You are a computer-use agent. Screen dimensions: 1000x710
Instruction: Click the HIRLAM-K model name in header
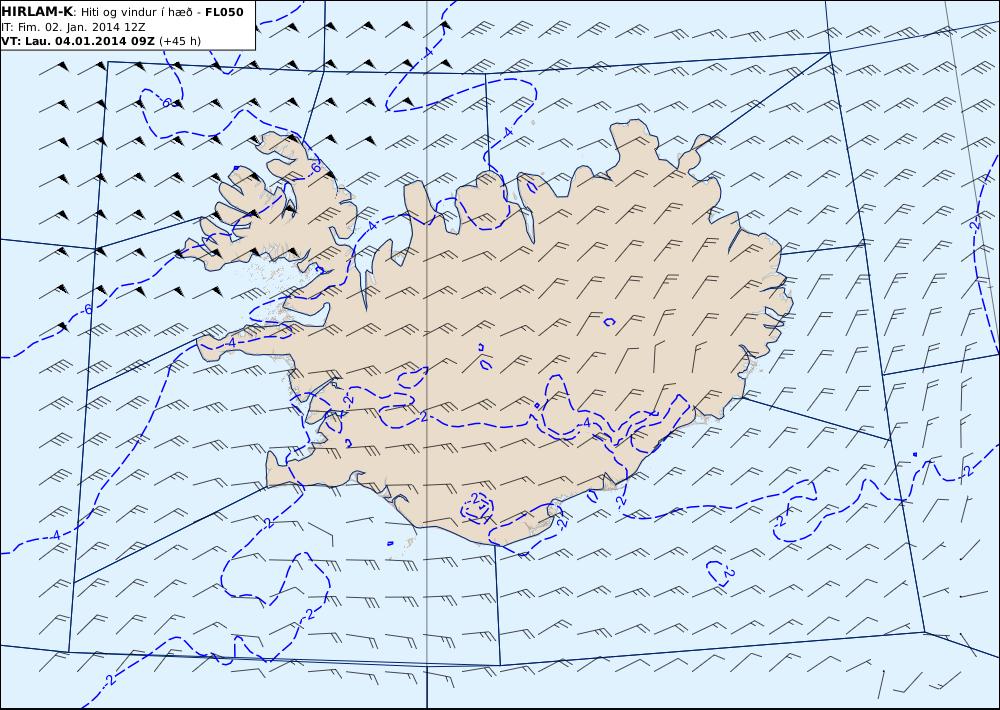pos(38,12)
